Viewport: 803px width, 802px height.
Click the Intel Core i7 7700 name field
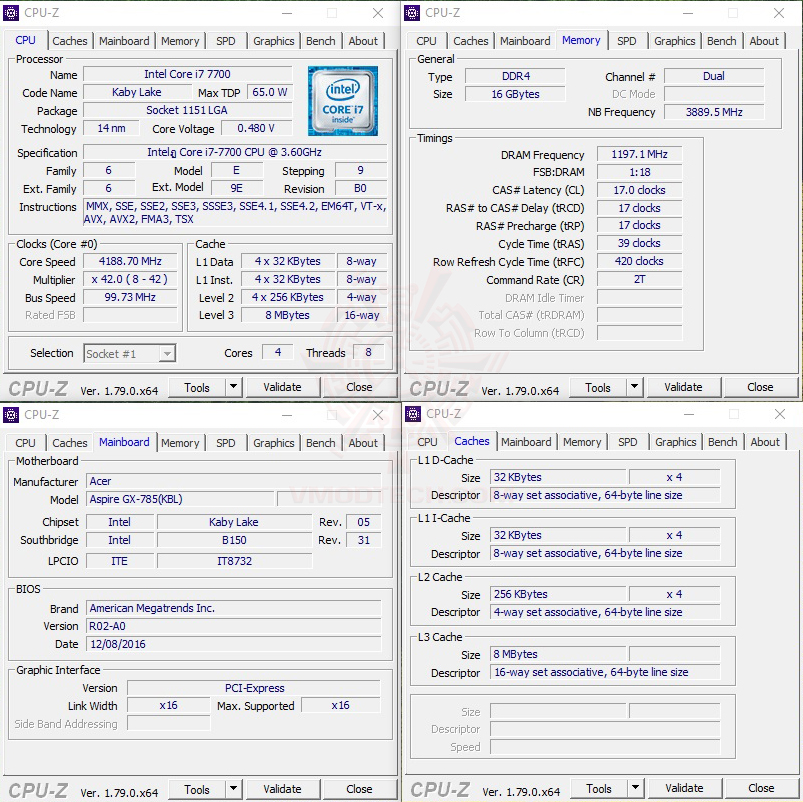coord(187,74)
